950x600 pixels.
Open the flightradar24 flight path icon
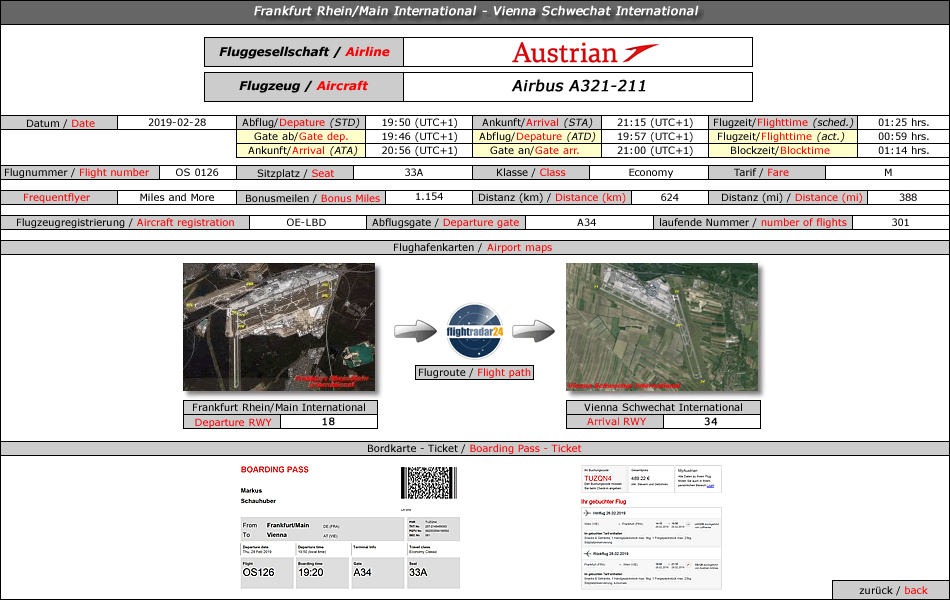point(475,331)
